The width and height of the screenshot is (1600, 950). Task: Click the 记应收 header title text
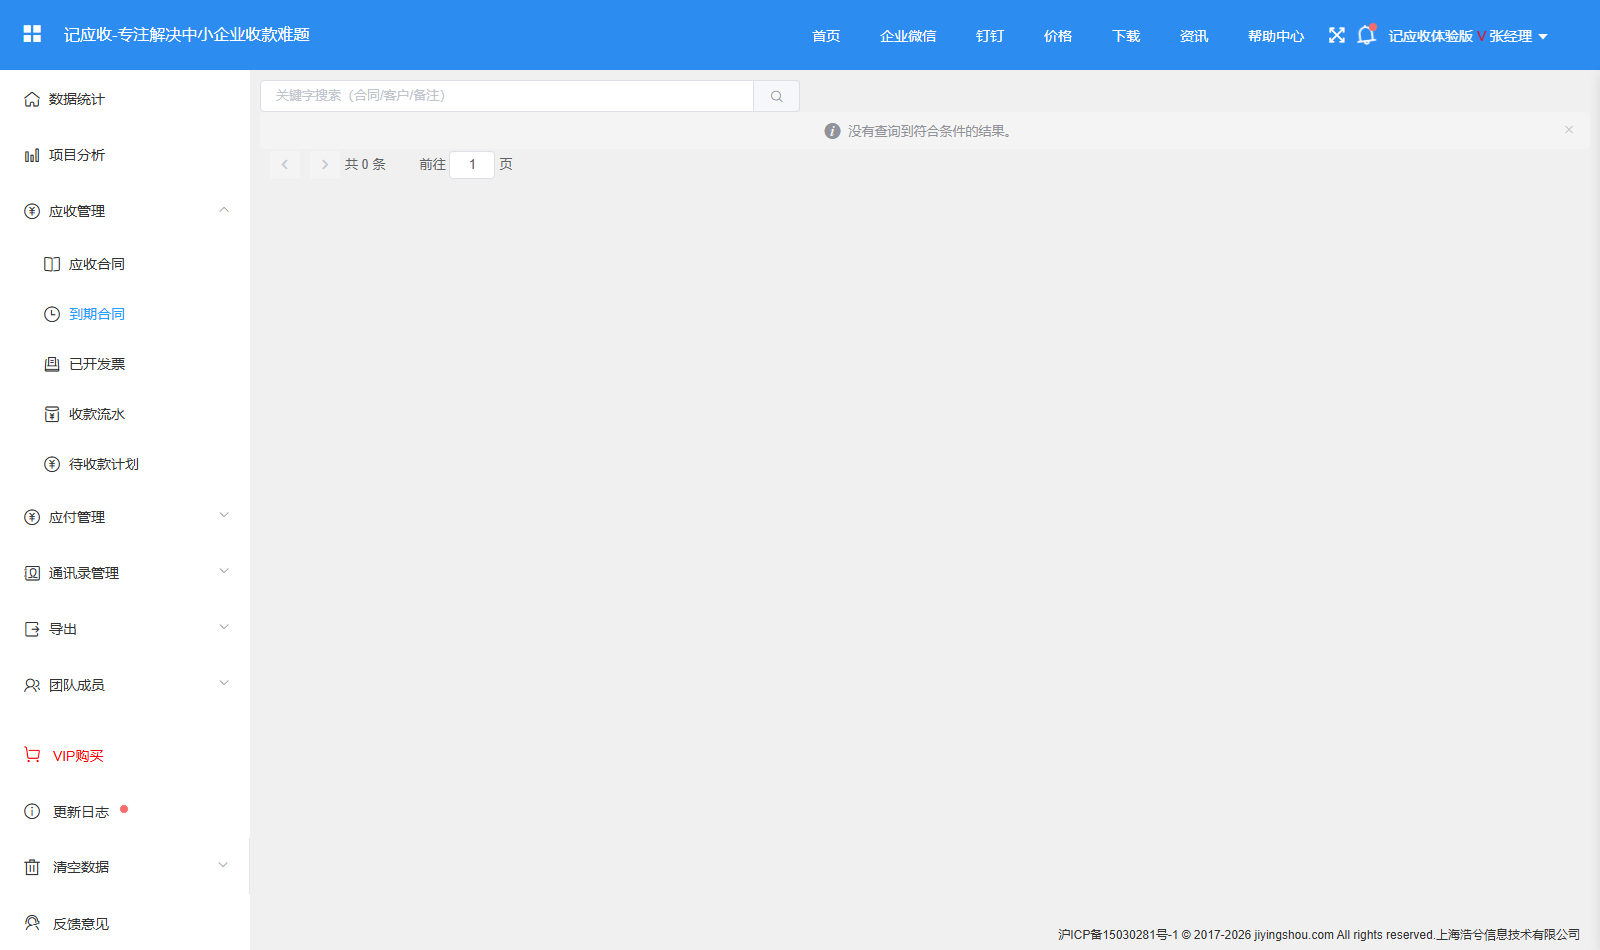click(x=187, y=35)
